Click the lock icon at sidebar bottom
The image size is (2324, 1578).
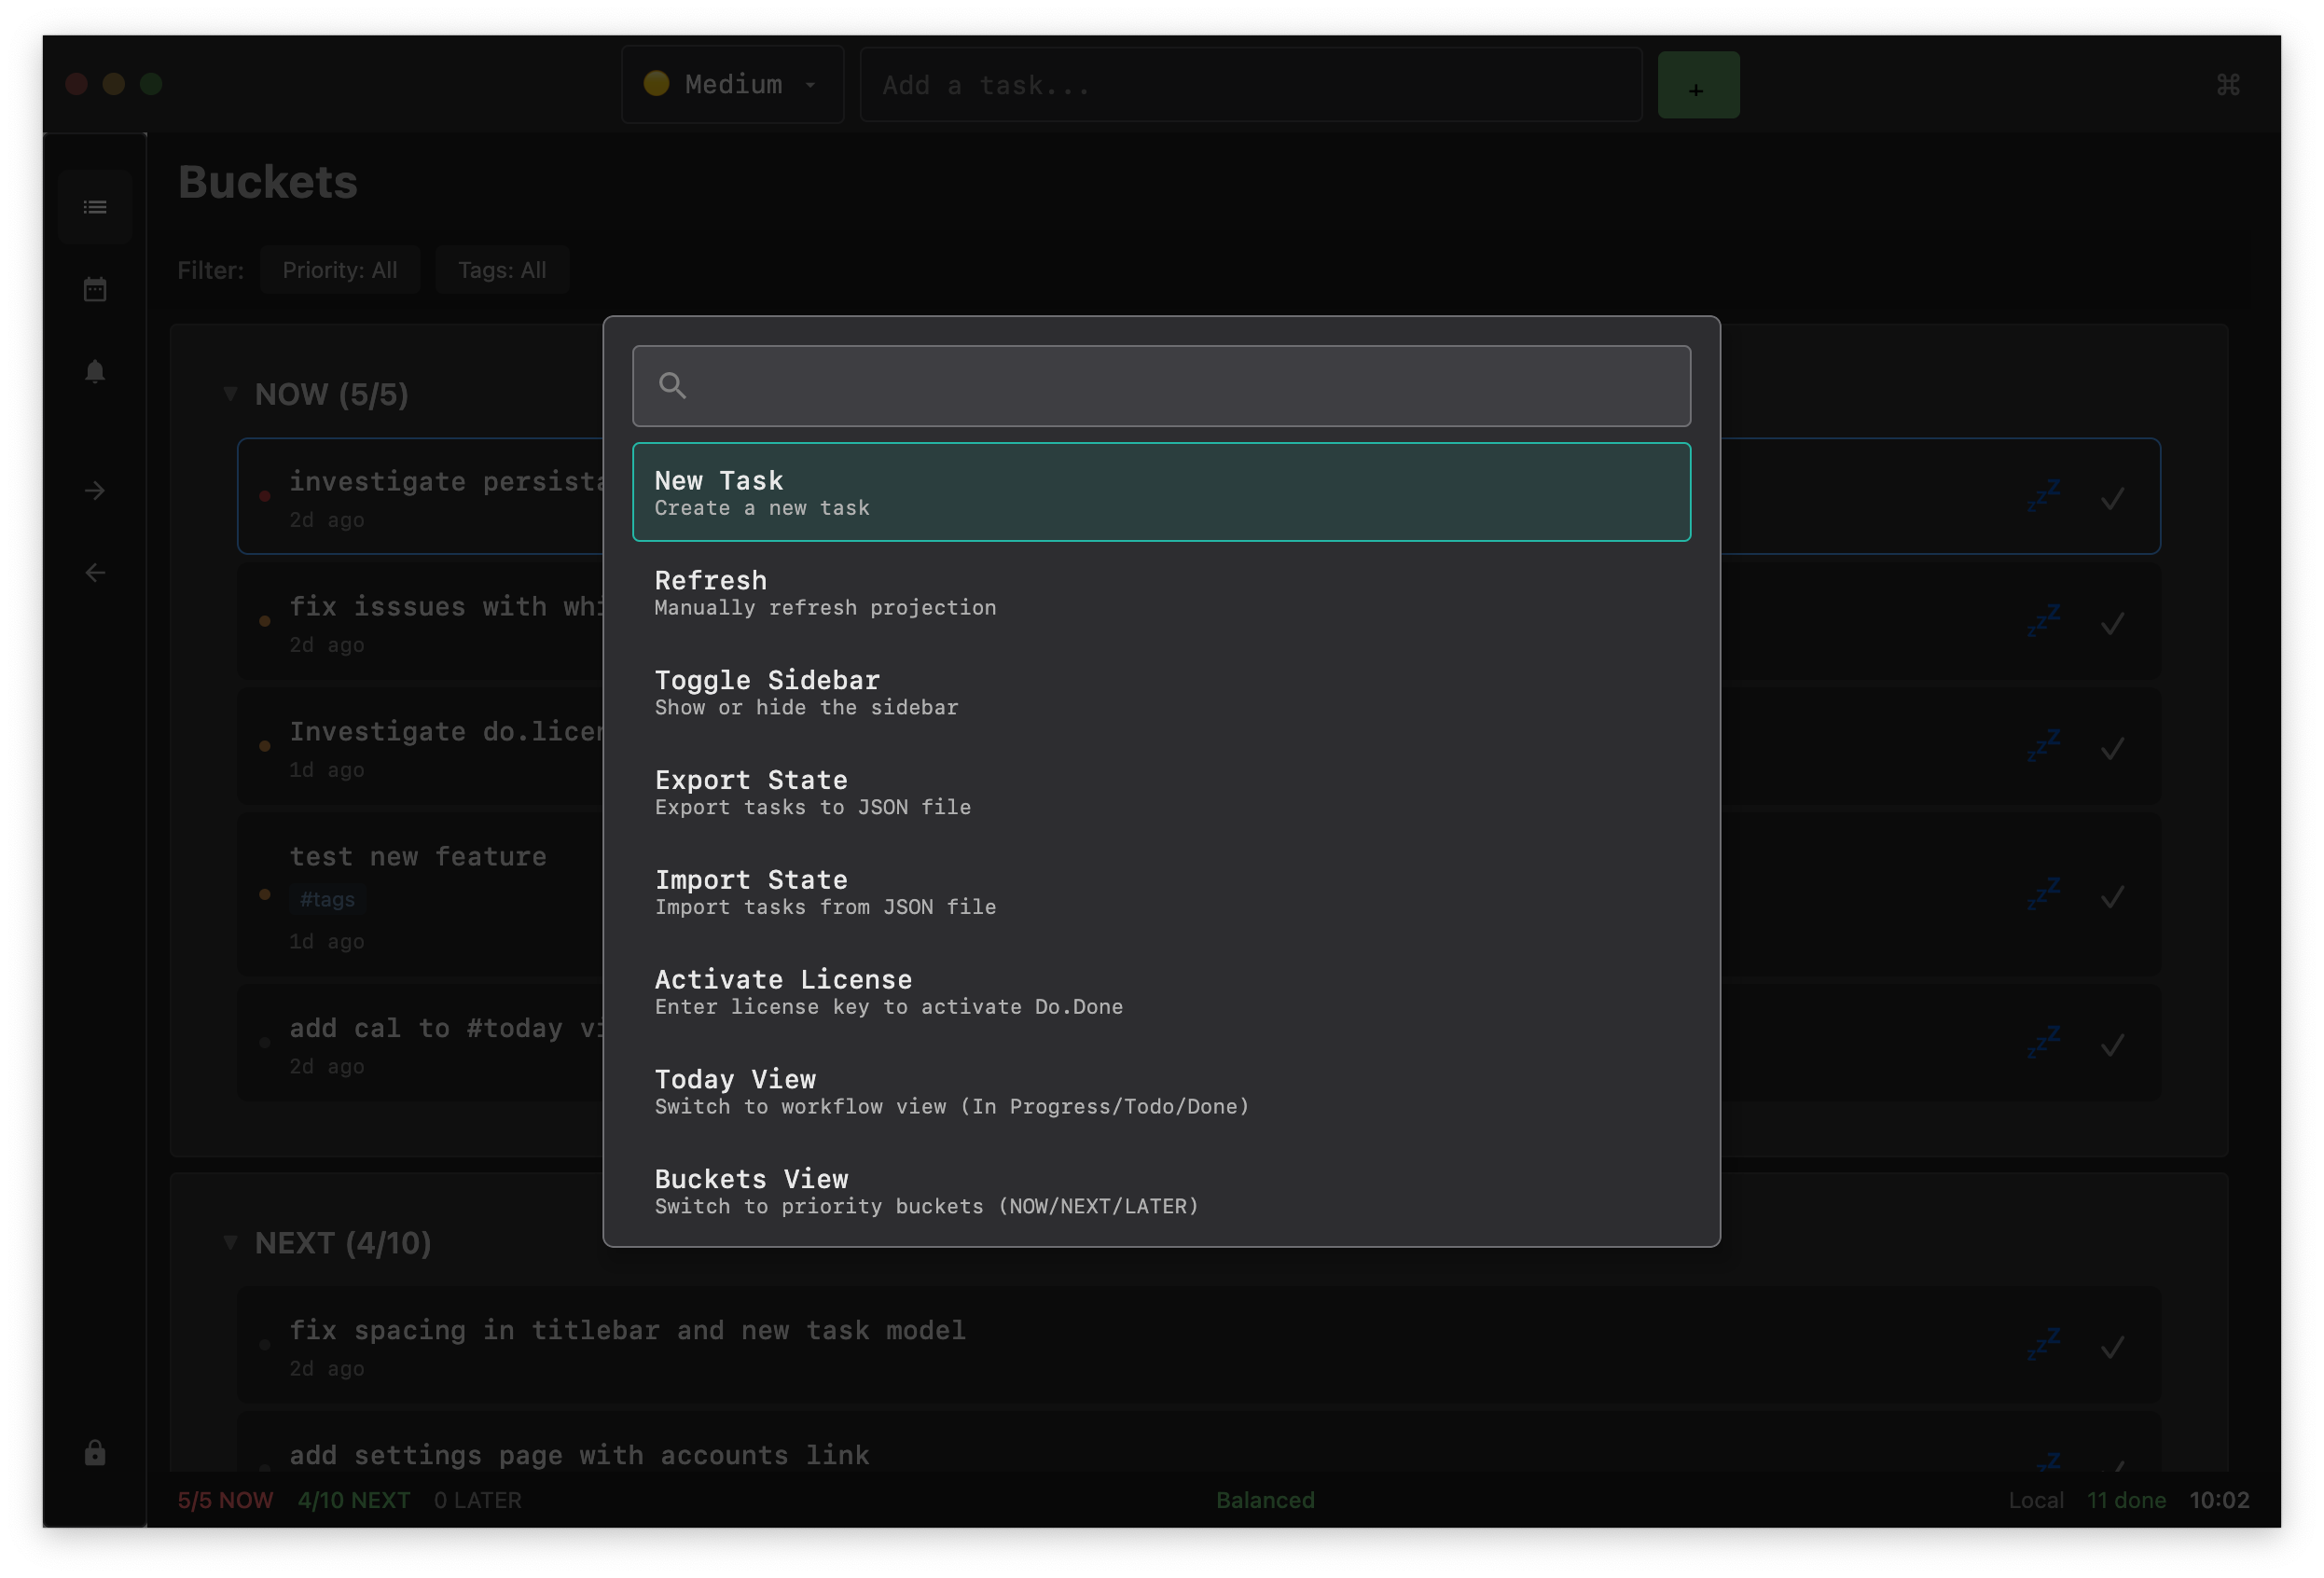95,1452
